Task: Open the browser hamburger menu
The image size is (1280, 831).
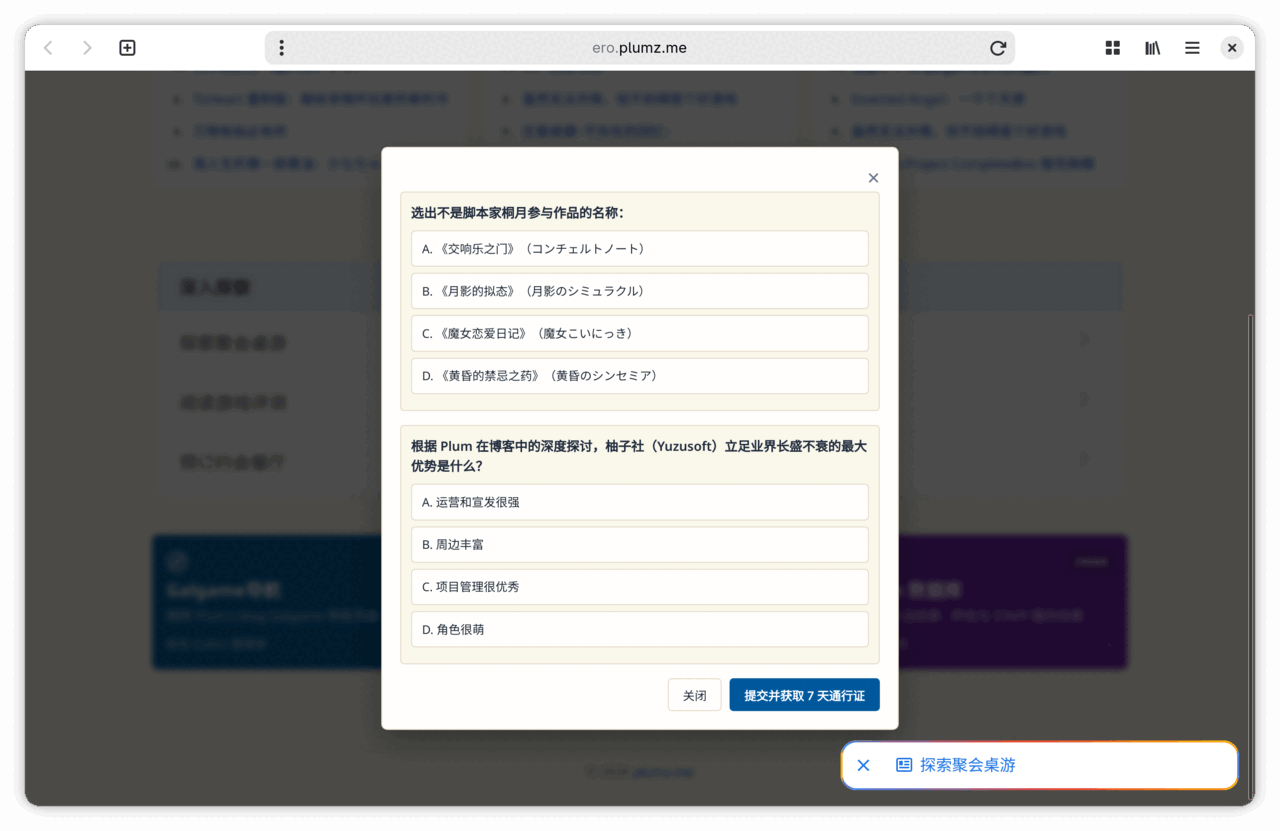Action: 1192,48
